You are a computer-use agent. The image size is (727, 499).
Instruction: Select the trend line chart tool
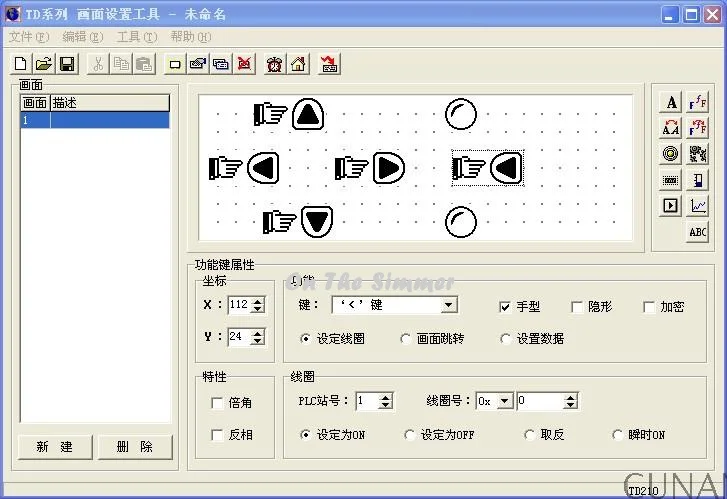tap(697, 205)
